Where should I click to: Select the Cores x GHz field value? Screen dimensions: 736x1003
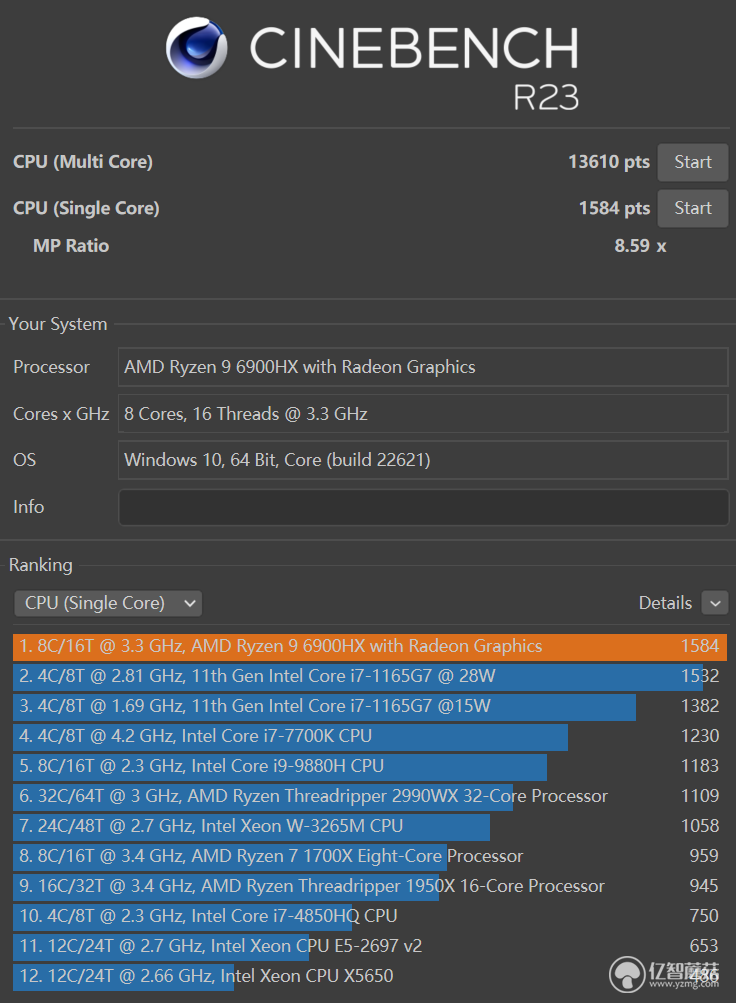(x=423, y=414)
